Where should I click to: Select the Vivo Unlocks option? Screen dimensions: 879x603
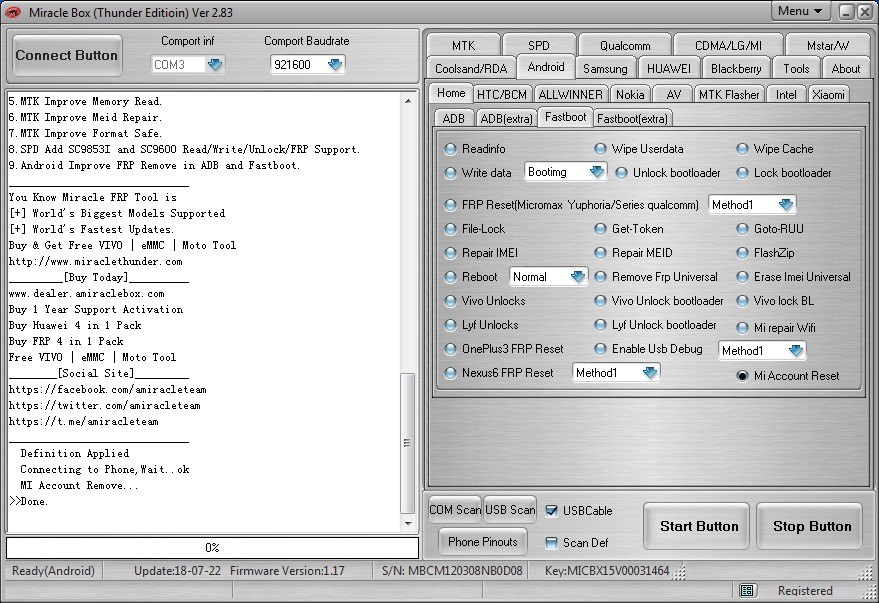450,301
